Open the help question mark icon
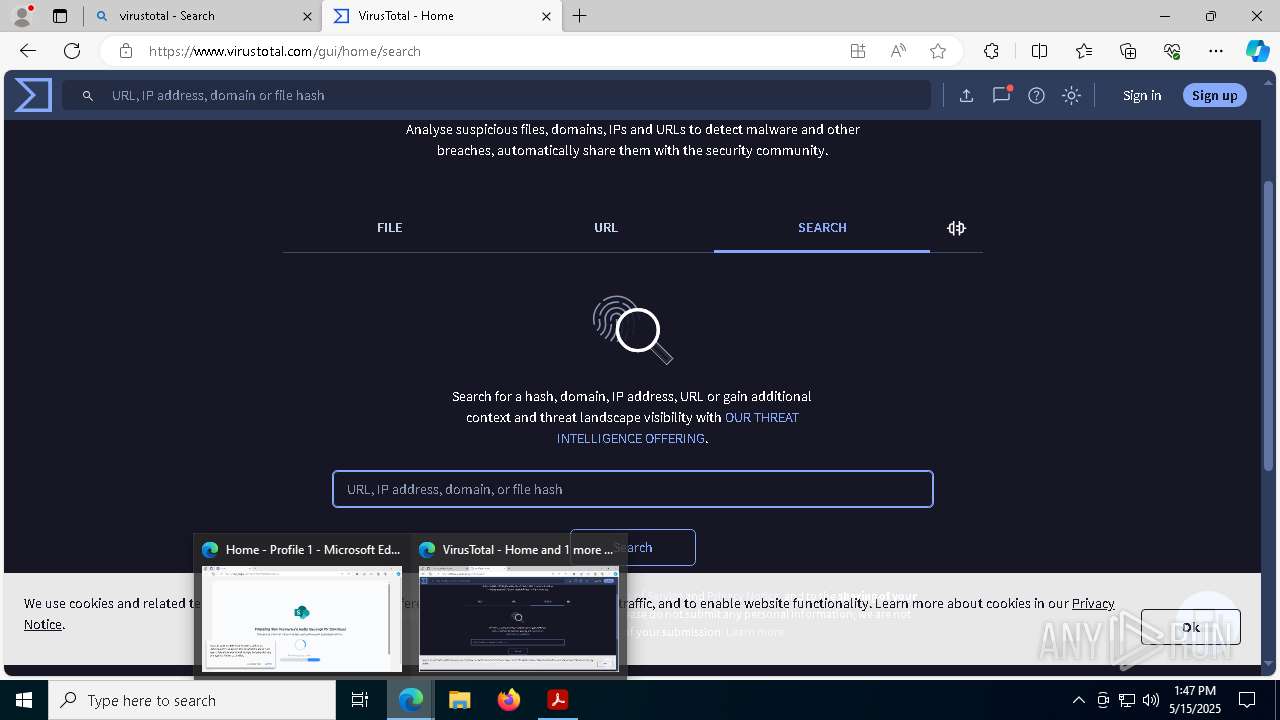Screen dimensions: 1280x720 (1036, 95)
